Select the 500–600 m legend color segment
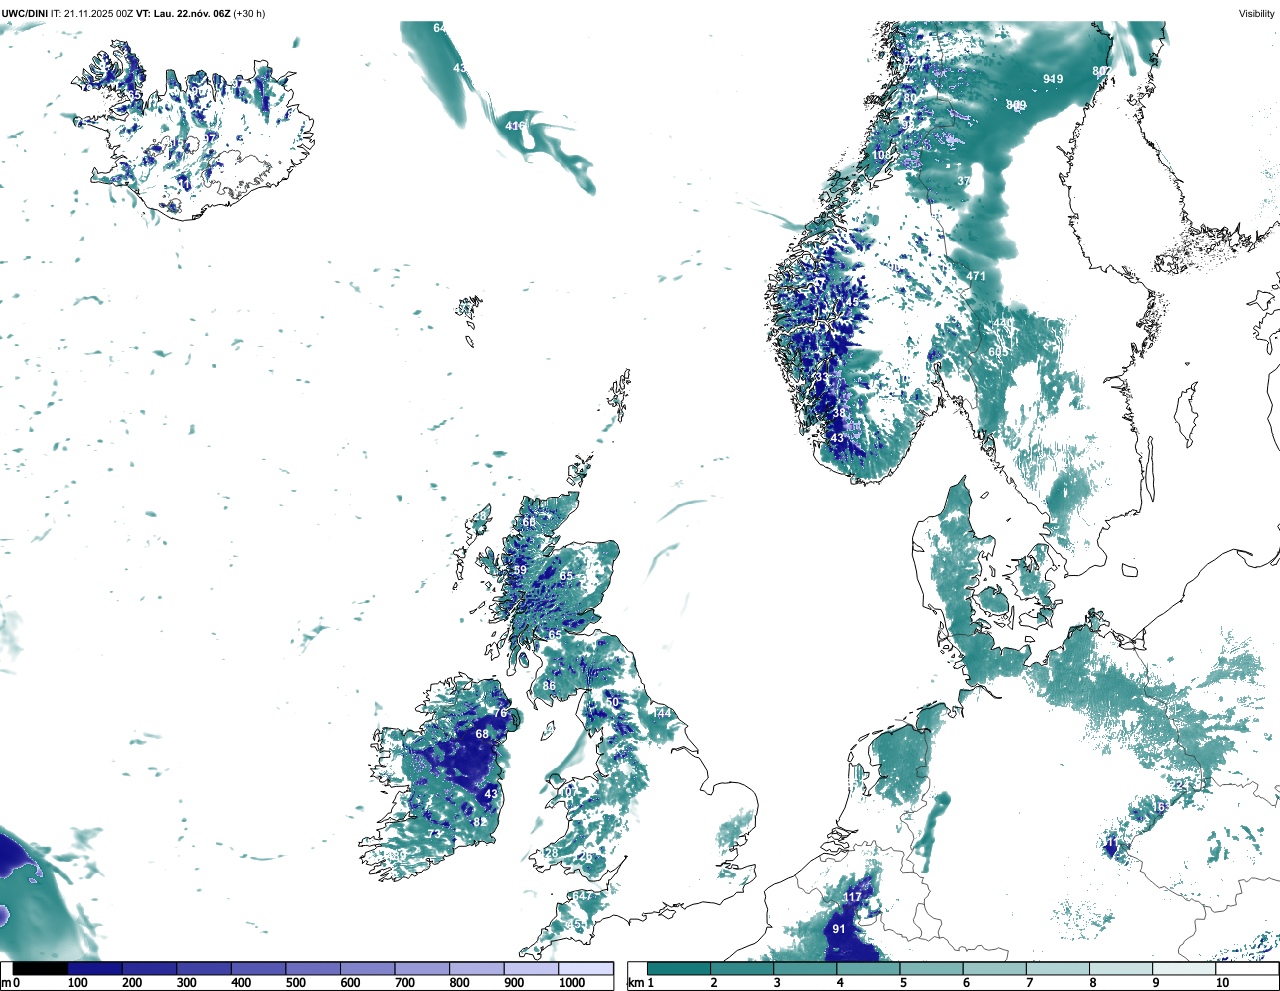The width and height of the screenshot is (1280, 991). [x=313, y=968]
